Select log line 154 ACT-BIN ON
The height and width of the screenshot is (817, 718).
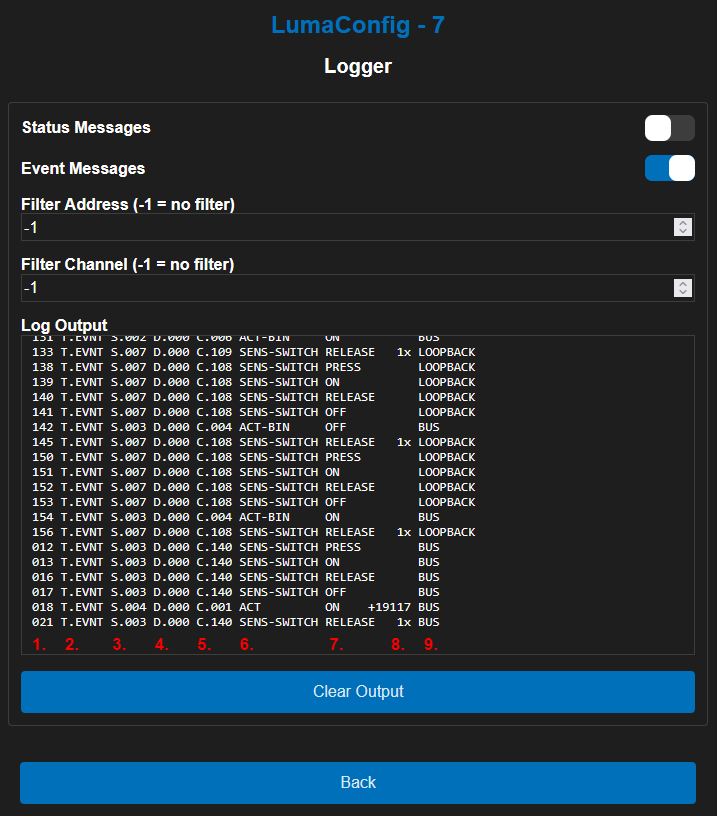236,517
